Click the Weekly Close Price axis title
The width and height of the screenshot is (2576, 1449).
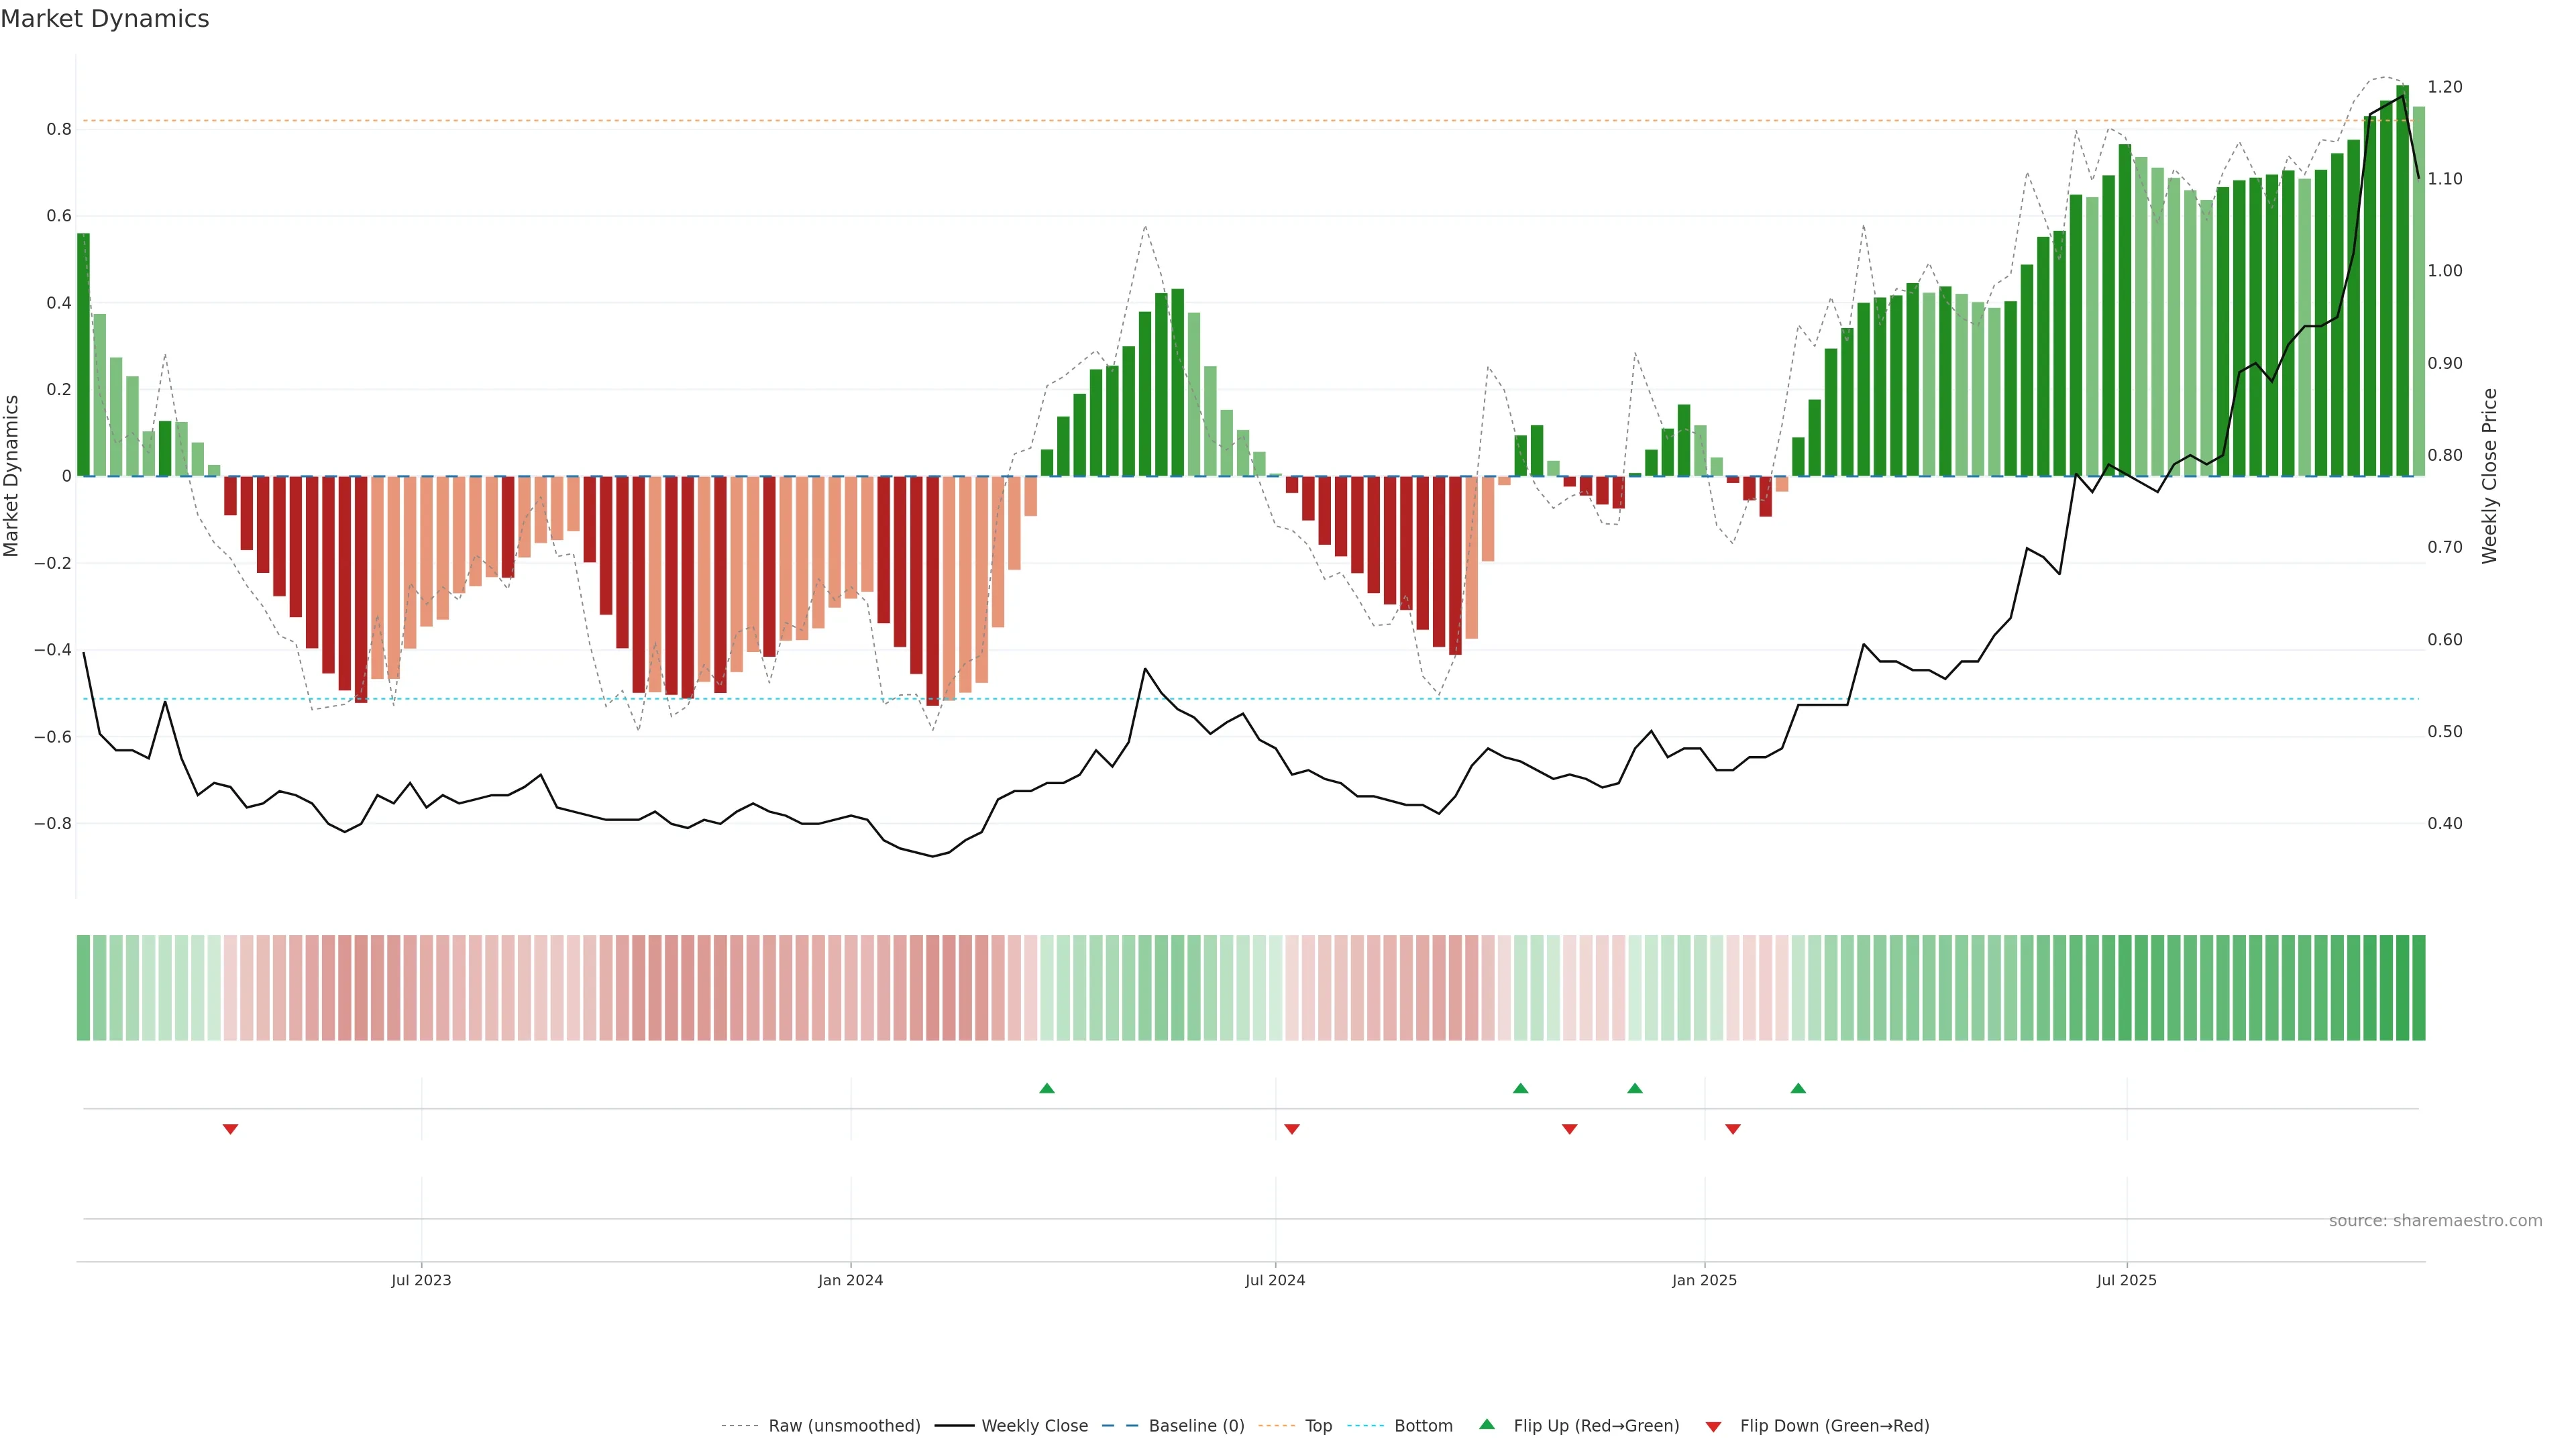[x=2490, y=476]
